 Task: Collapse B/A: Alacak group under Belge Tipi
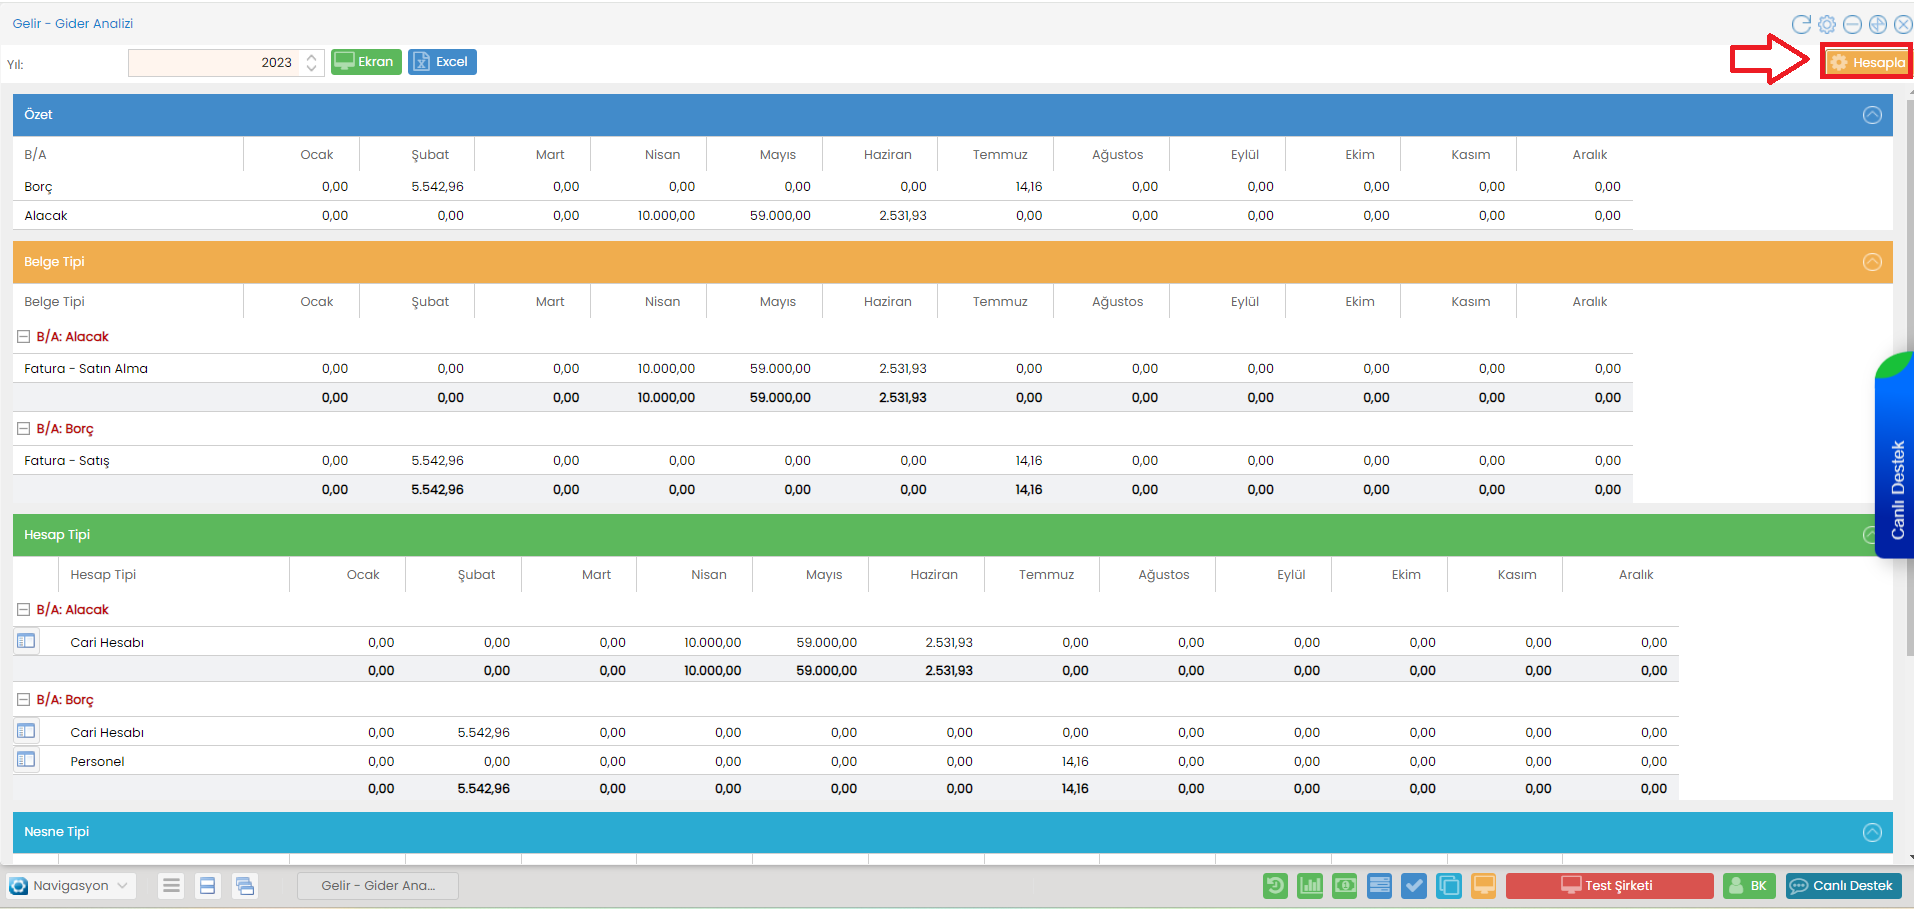click(x=23, y=337)
